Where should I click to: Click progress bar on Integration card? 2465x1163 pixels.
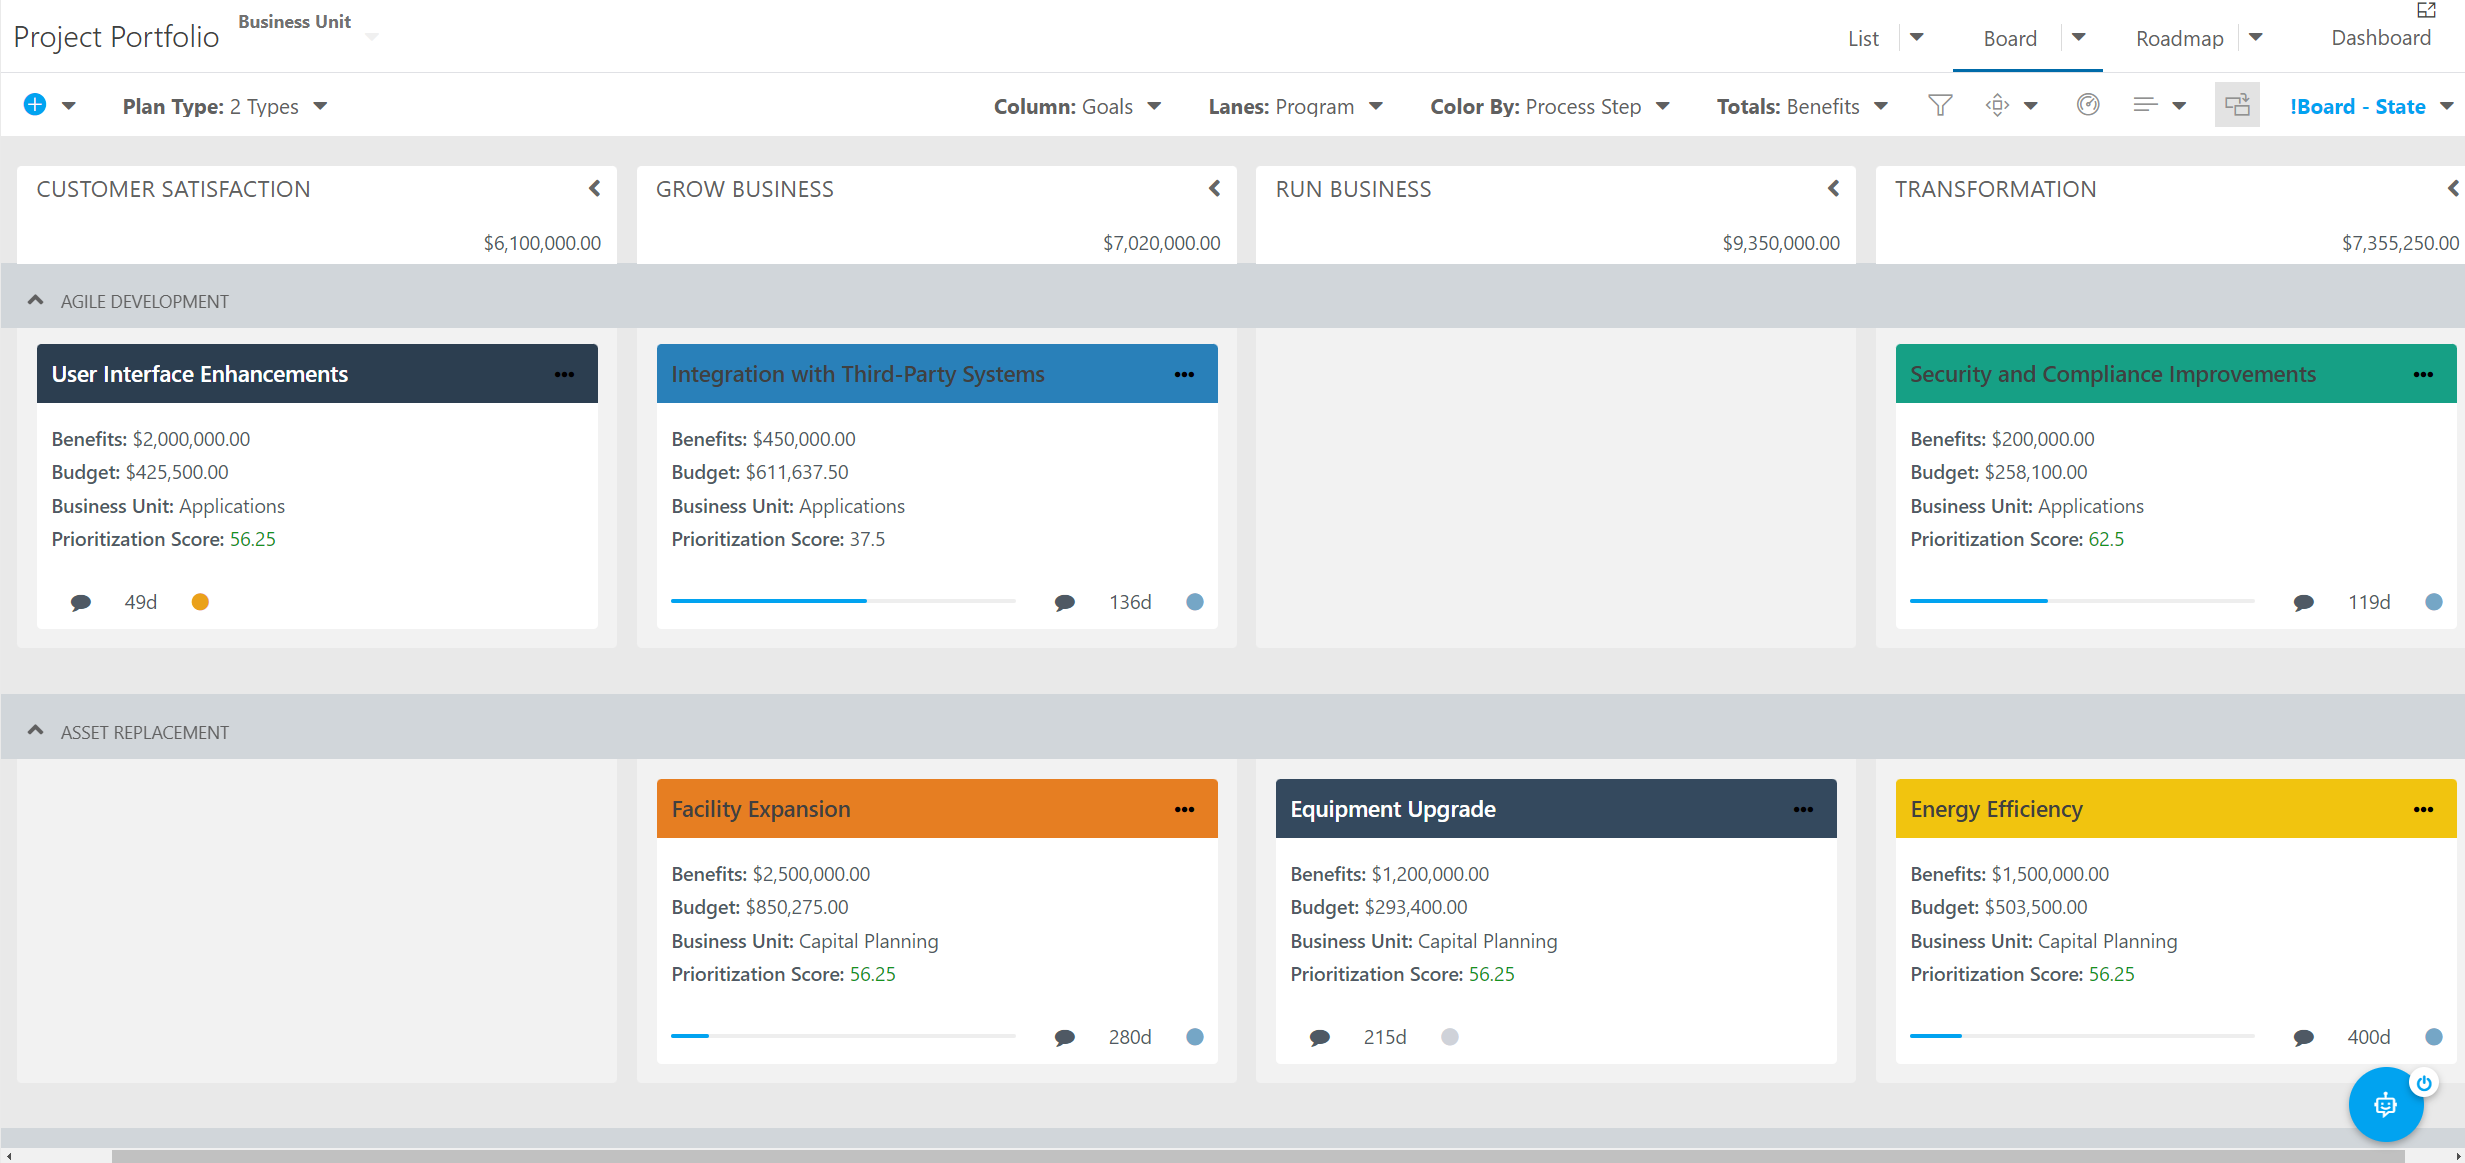coord(843,601)
